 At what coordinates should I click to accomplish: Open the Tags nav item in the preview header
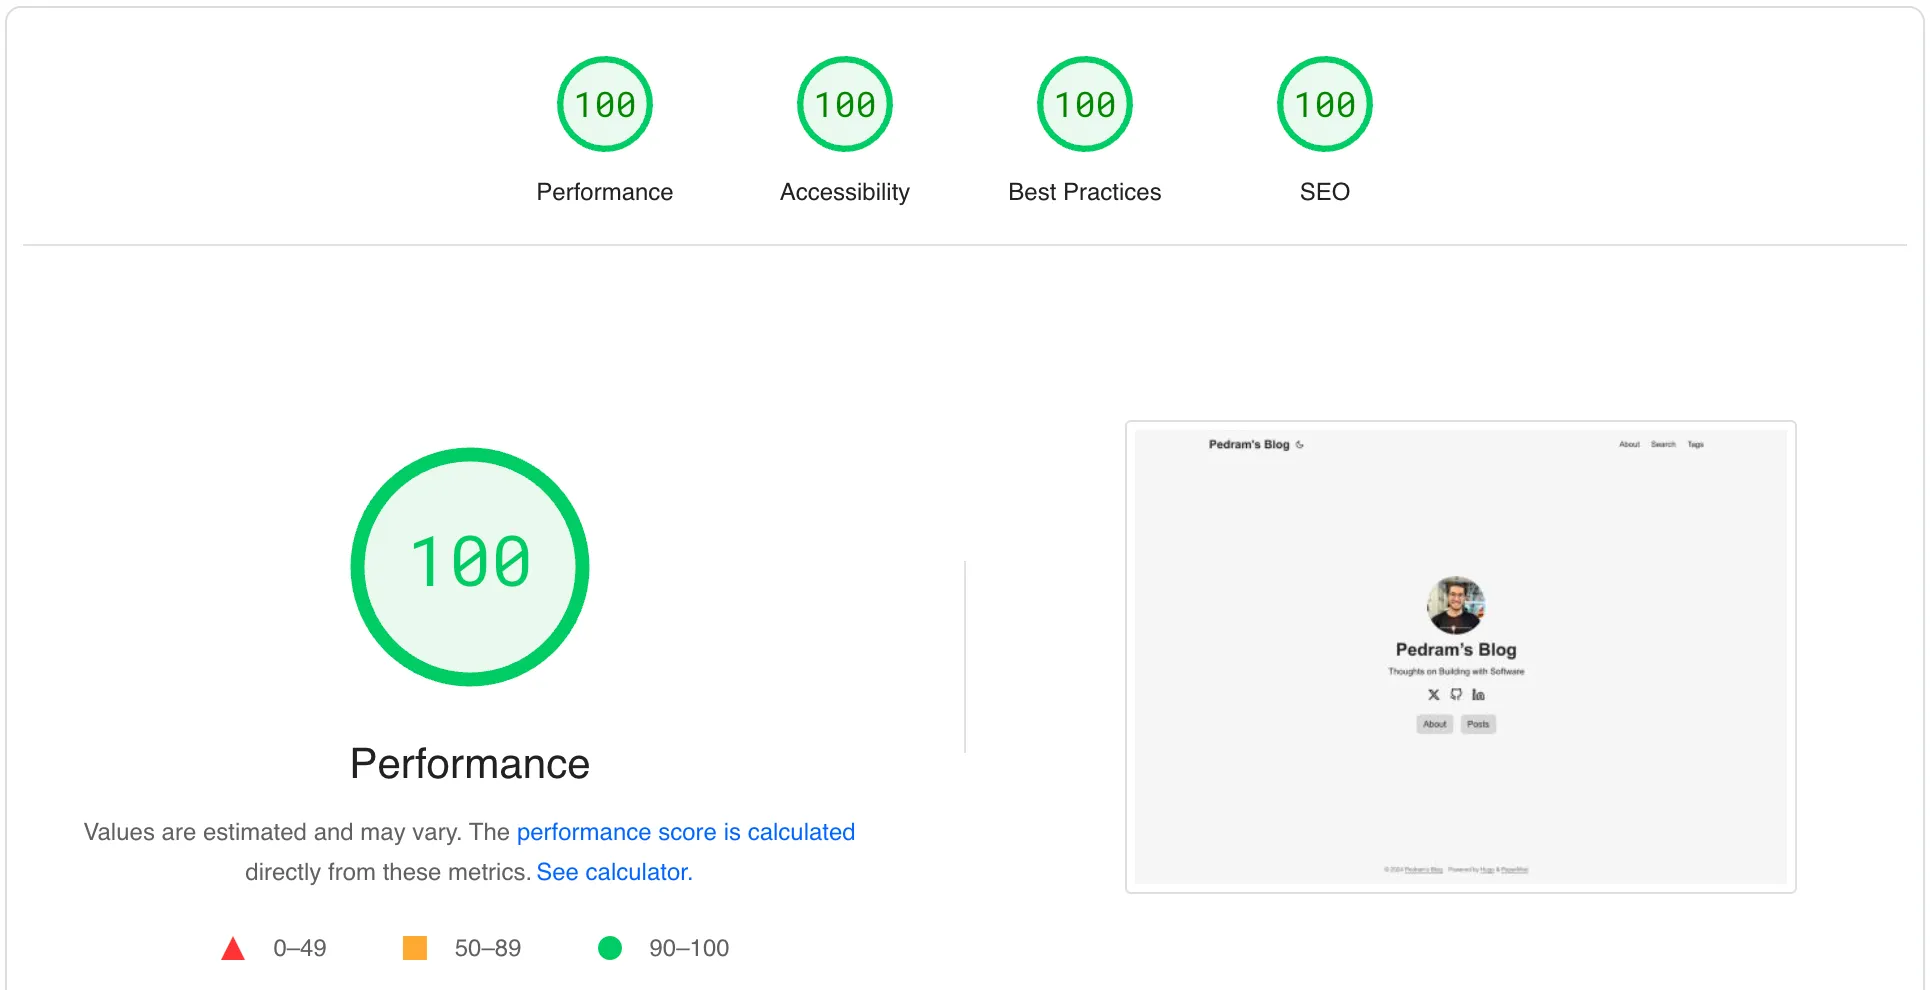(x=1696, y=444)
